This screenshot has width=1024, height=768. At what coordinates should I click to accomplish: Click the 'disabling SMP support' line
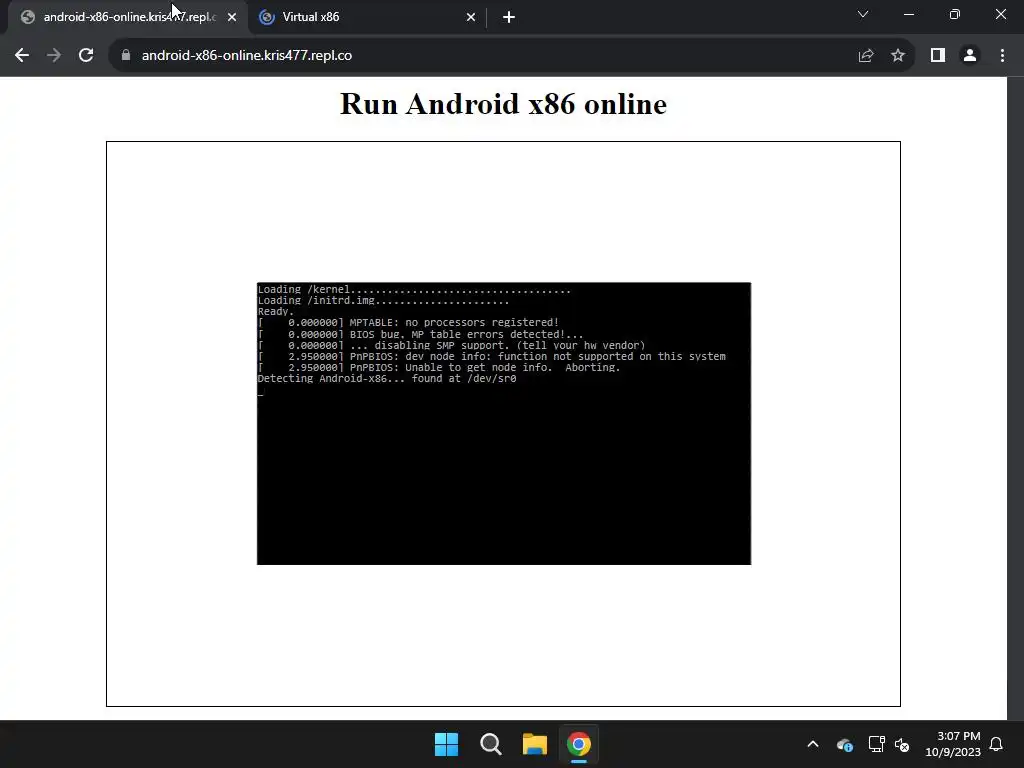pyautogui.click(x=451, y=345)
